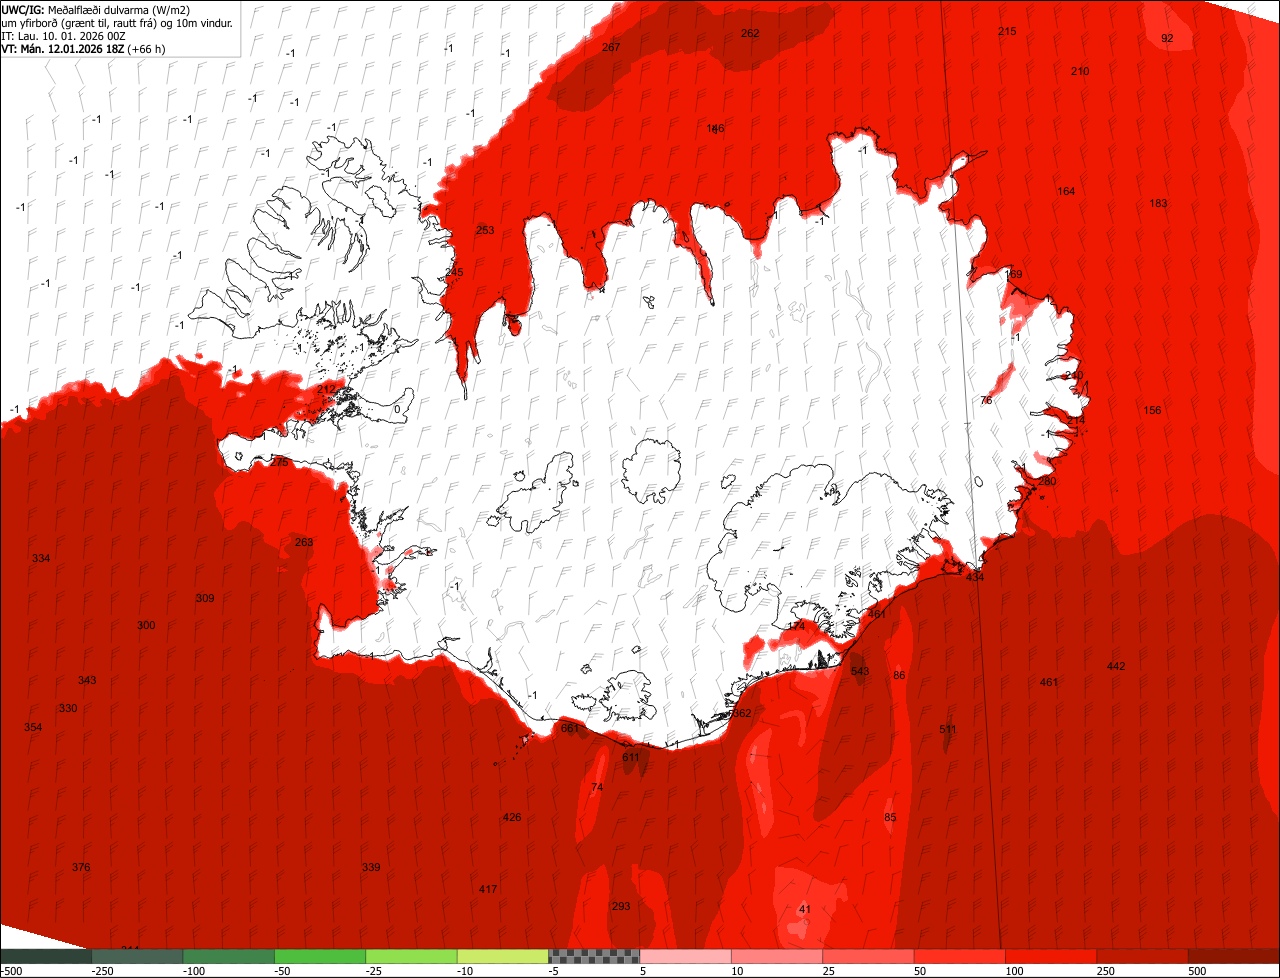Click the legend swatch between 25 and 50
Screen dimensions: 1280x978
click(868, 955)
